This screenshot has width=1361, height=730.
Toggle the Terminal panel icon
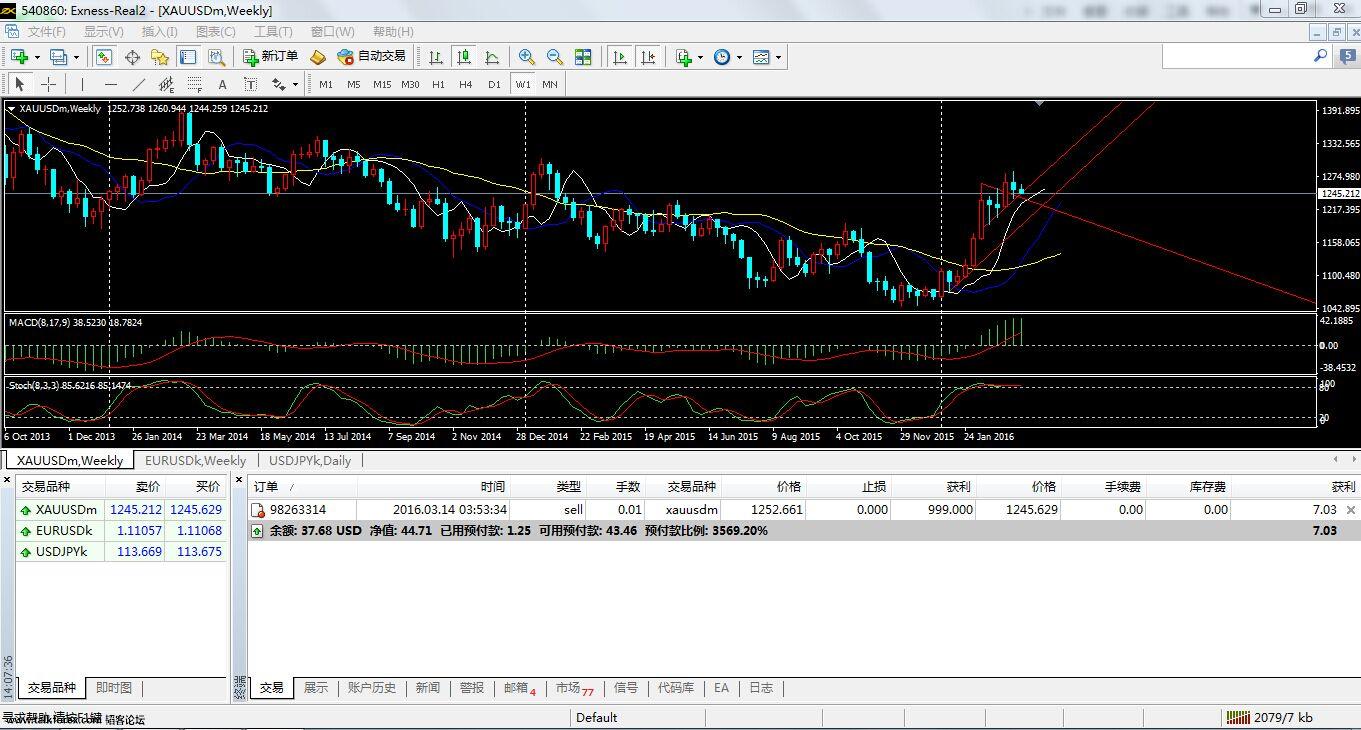[188, 57]
